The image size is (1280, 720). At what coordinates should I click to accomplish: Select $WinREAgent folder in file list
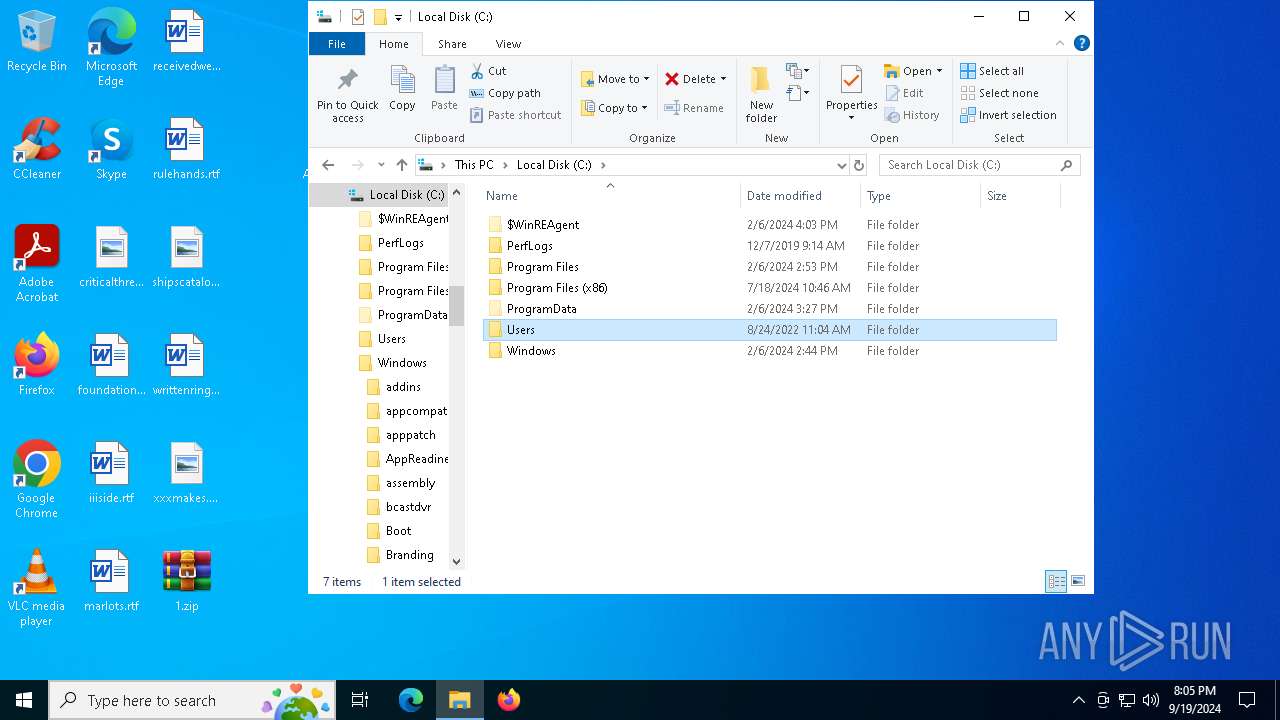pyautogui.click(x=769, y=225)
